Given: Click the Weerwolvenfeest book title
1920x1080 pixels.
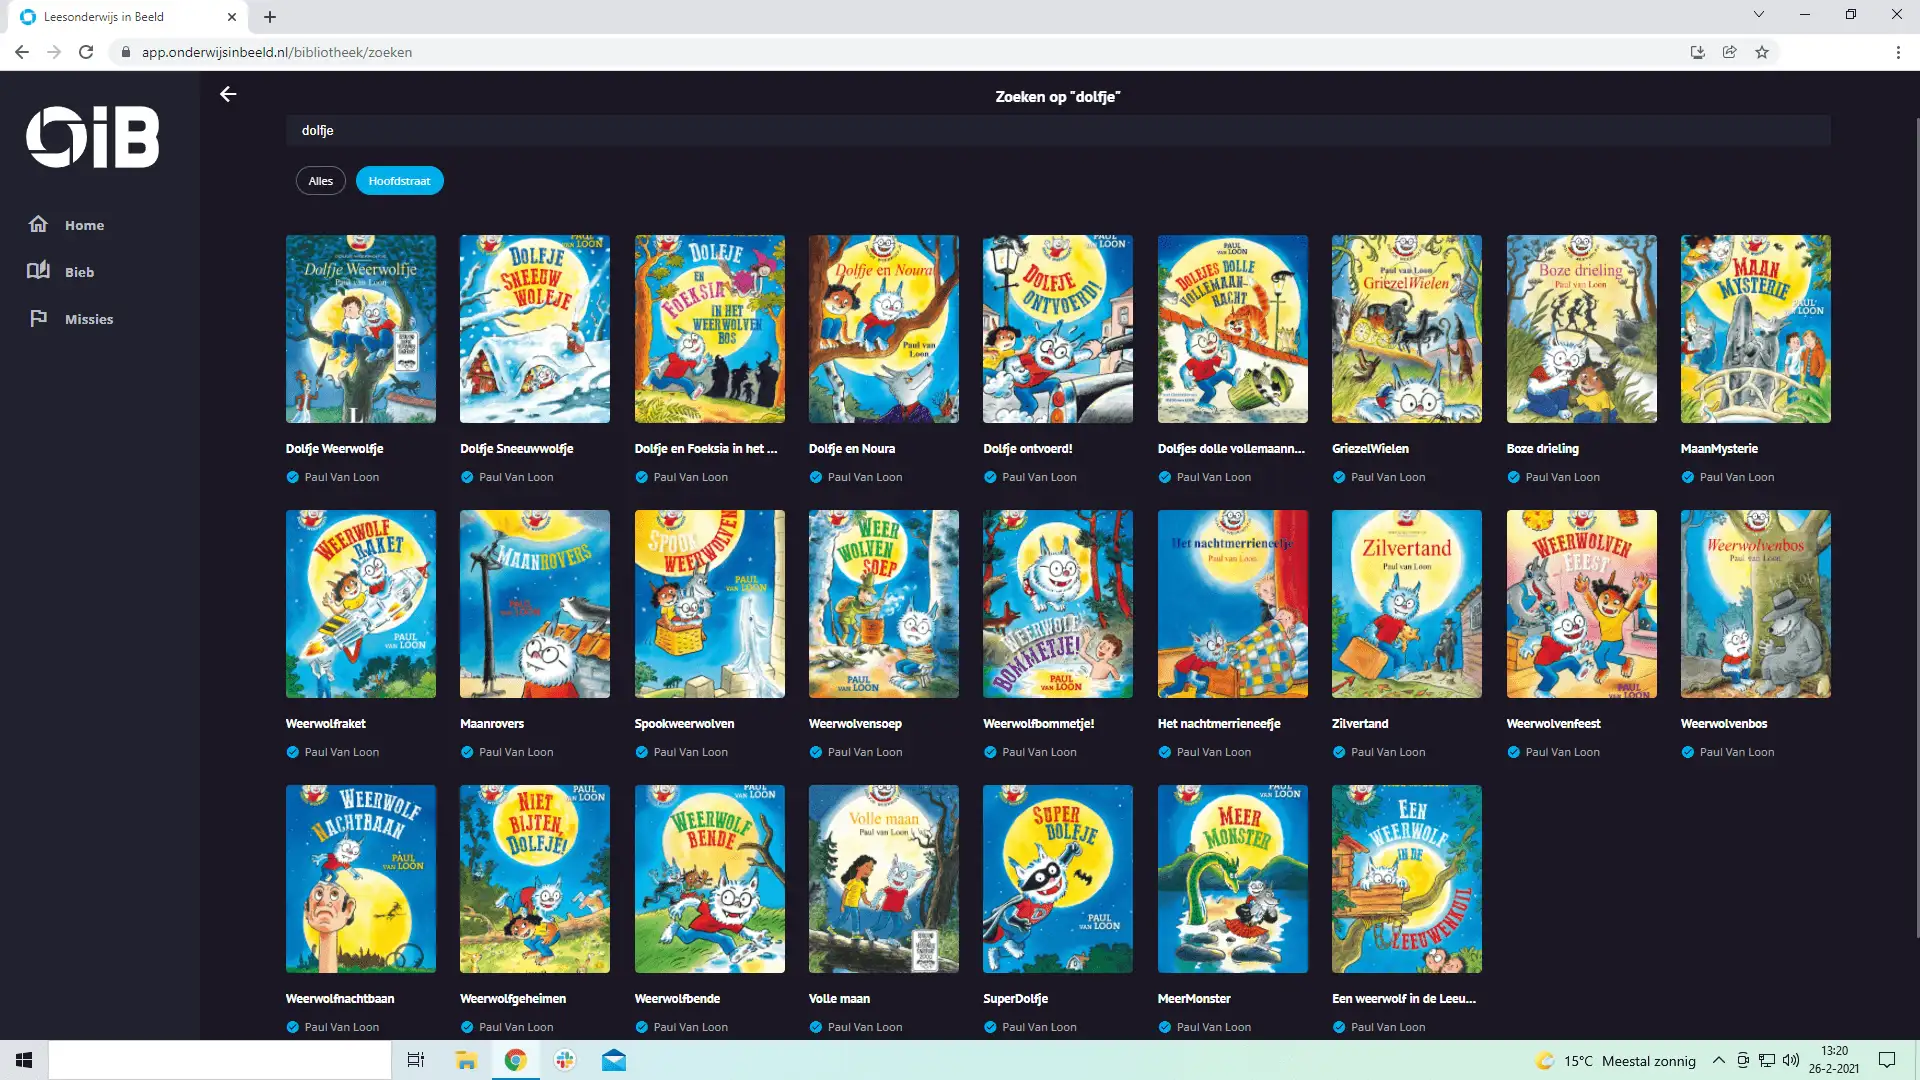Looking at the screenshot, I should click(x=1553, y=723).
